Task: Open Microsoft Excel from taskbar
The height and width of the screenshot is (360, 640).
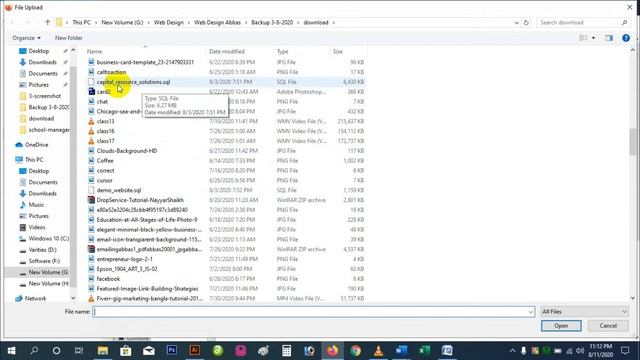Action: point(424,351)
